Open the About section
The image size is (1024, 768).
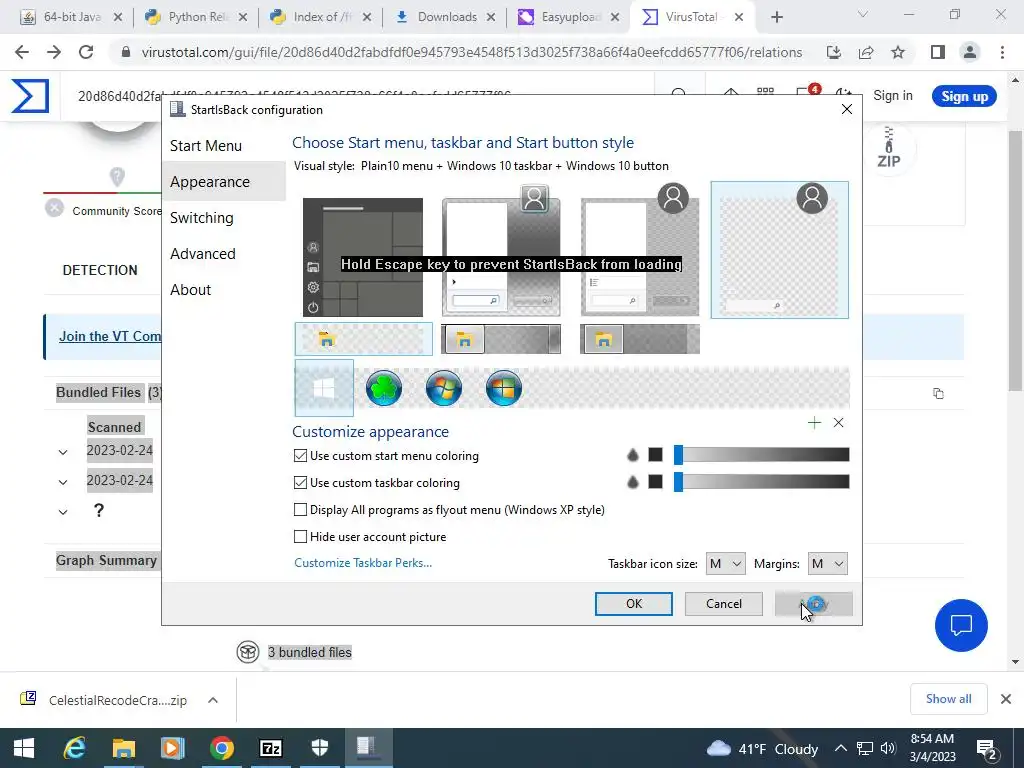tap(190, 289)
